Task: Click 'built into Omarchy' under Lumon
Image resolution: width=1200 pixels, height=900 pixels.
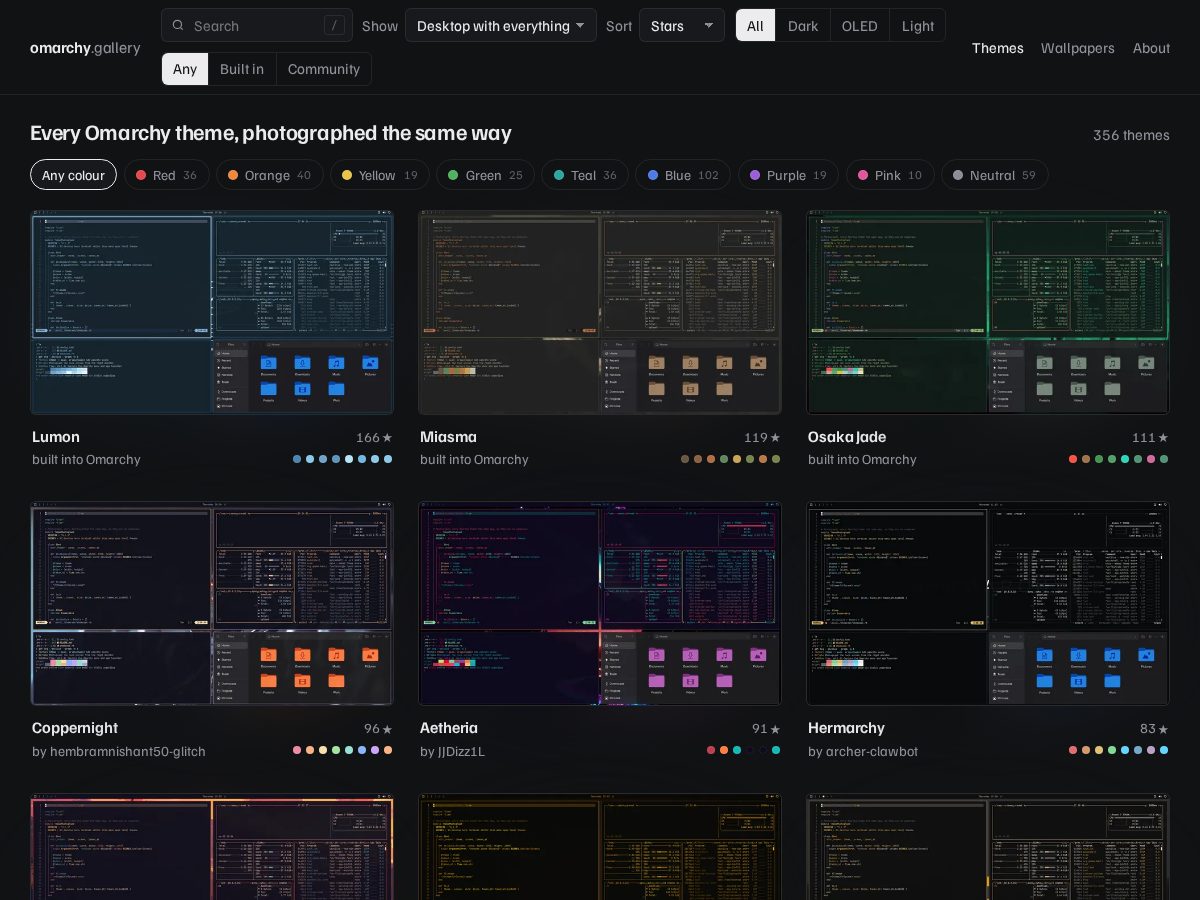Action: click(x=86, y=460)
